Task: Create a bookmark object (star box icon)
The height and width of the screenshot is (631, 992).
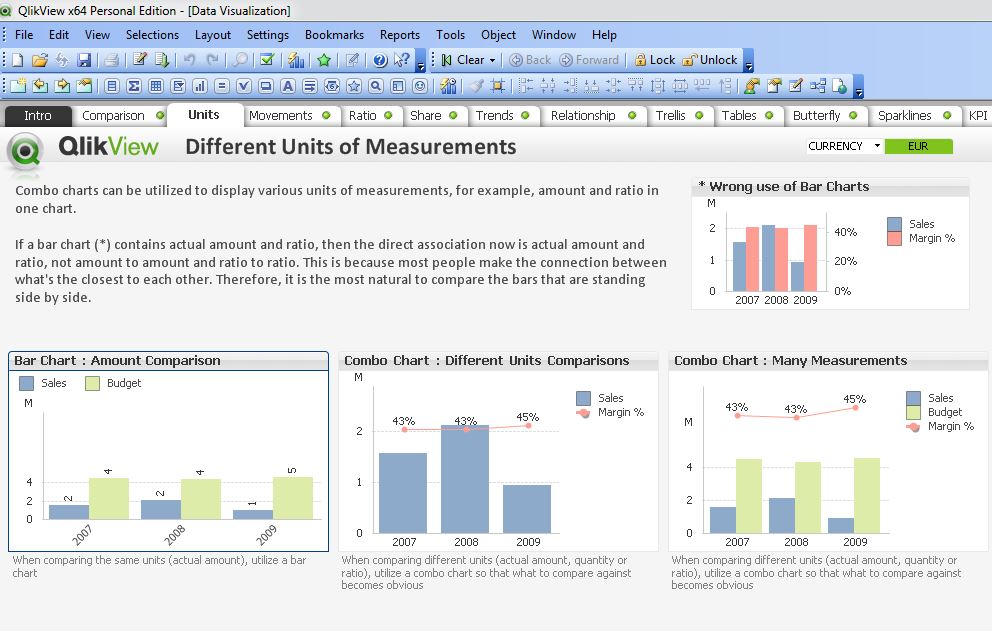Action: (354, 86)
